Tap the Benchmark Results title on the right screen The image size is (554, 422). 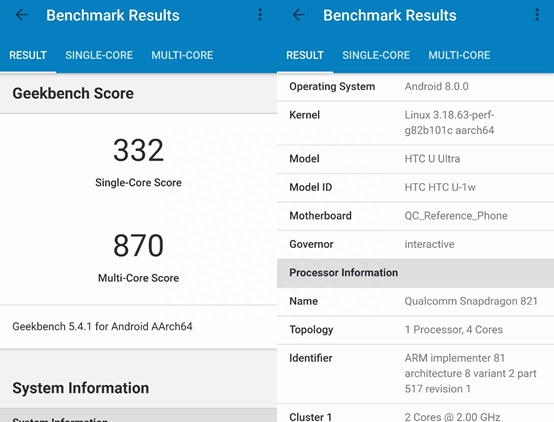click(x=390, y=15)
